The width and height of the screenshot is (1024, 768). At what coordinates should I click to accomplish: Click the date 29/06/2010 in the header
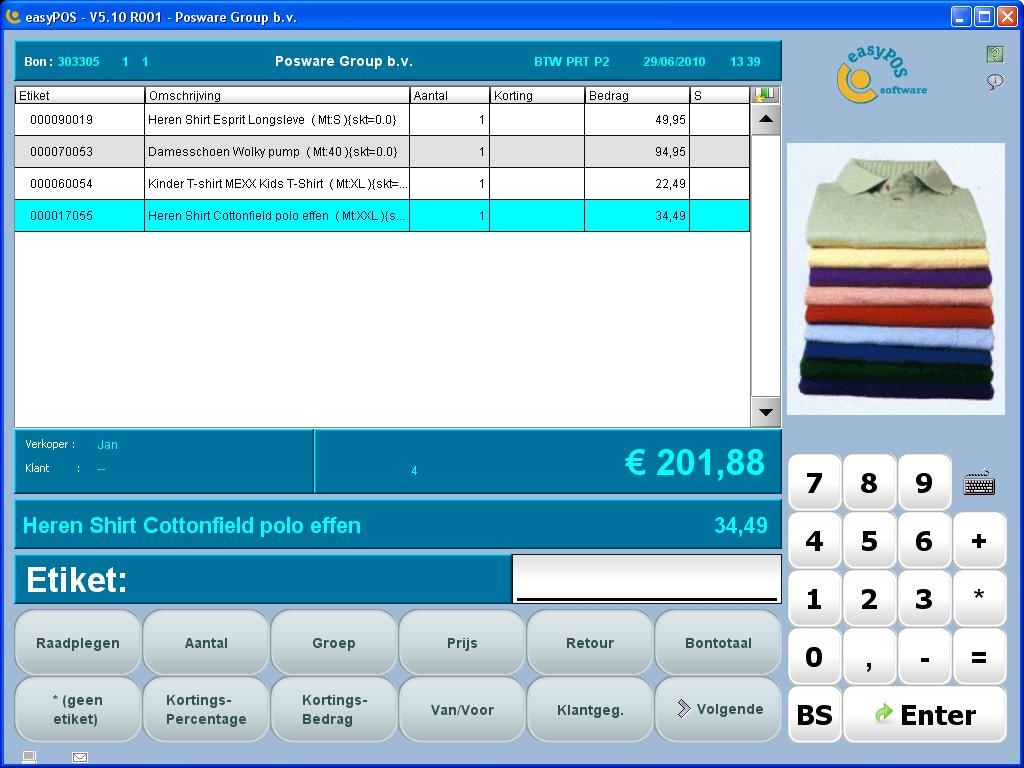click(674, 61)
